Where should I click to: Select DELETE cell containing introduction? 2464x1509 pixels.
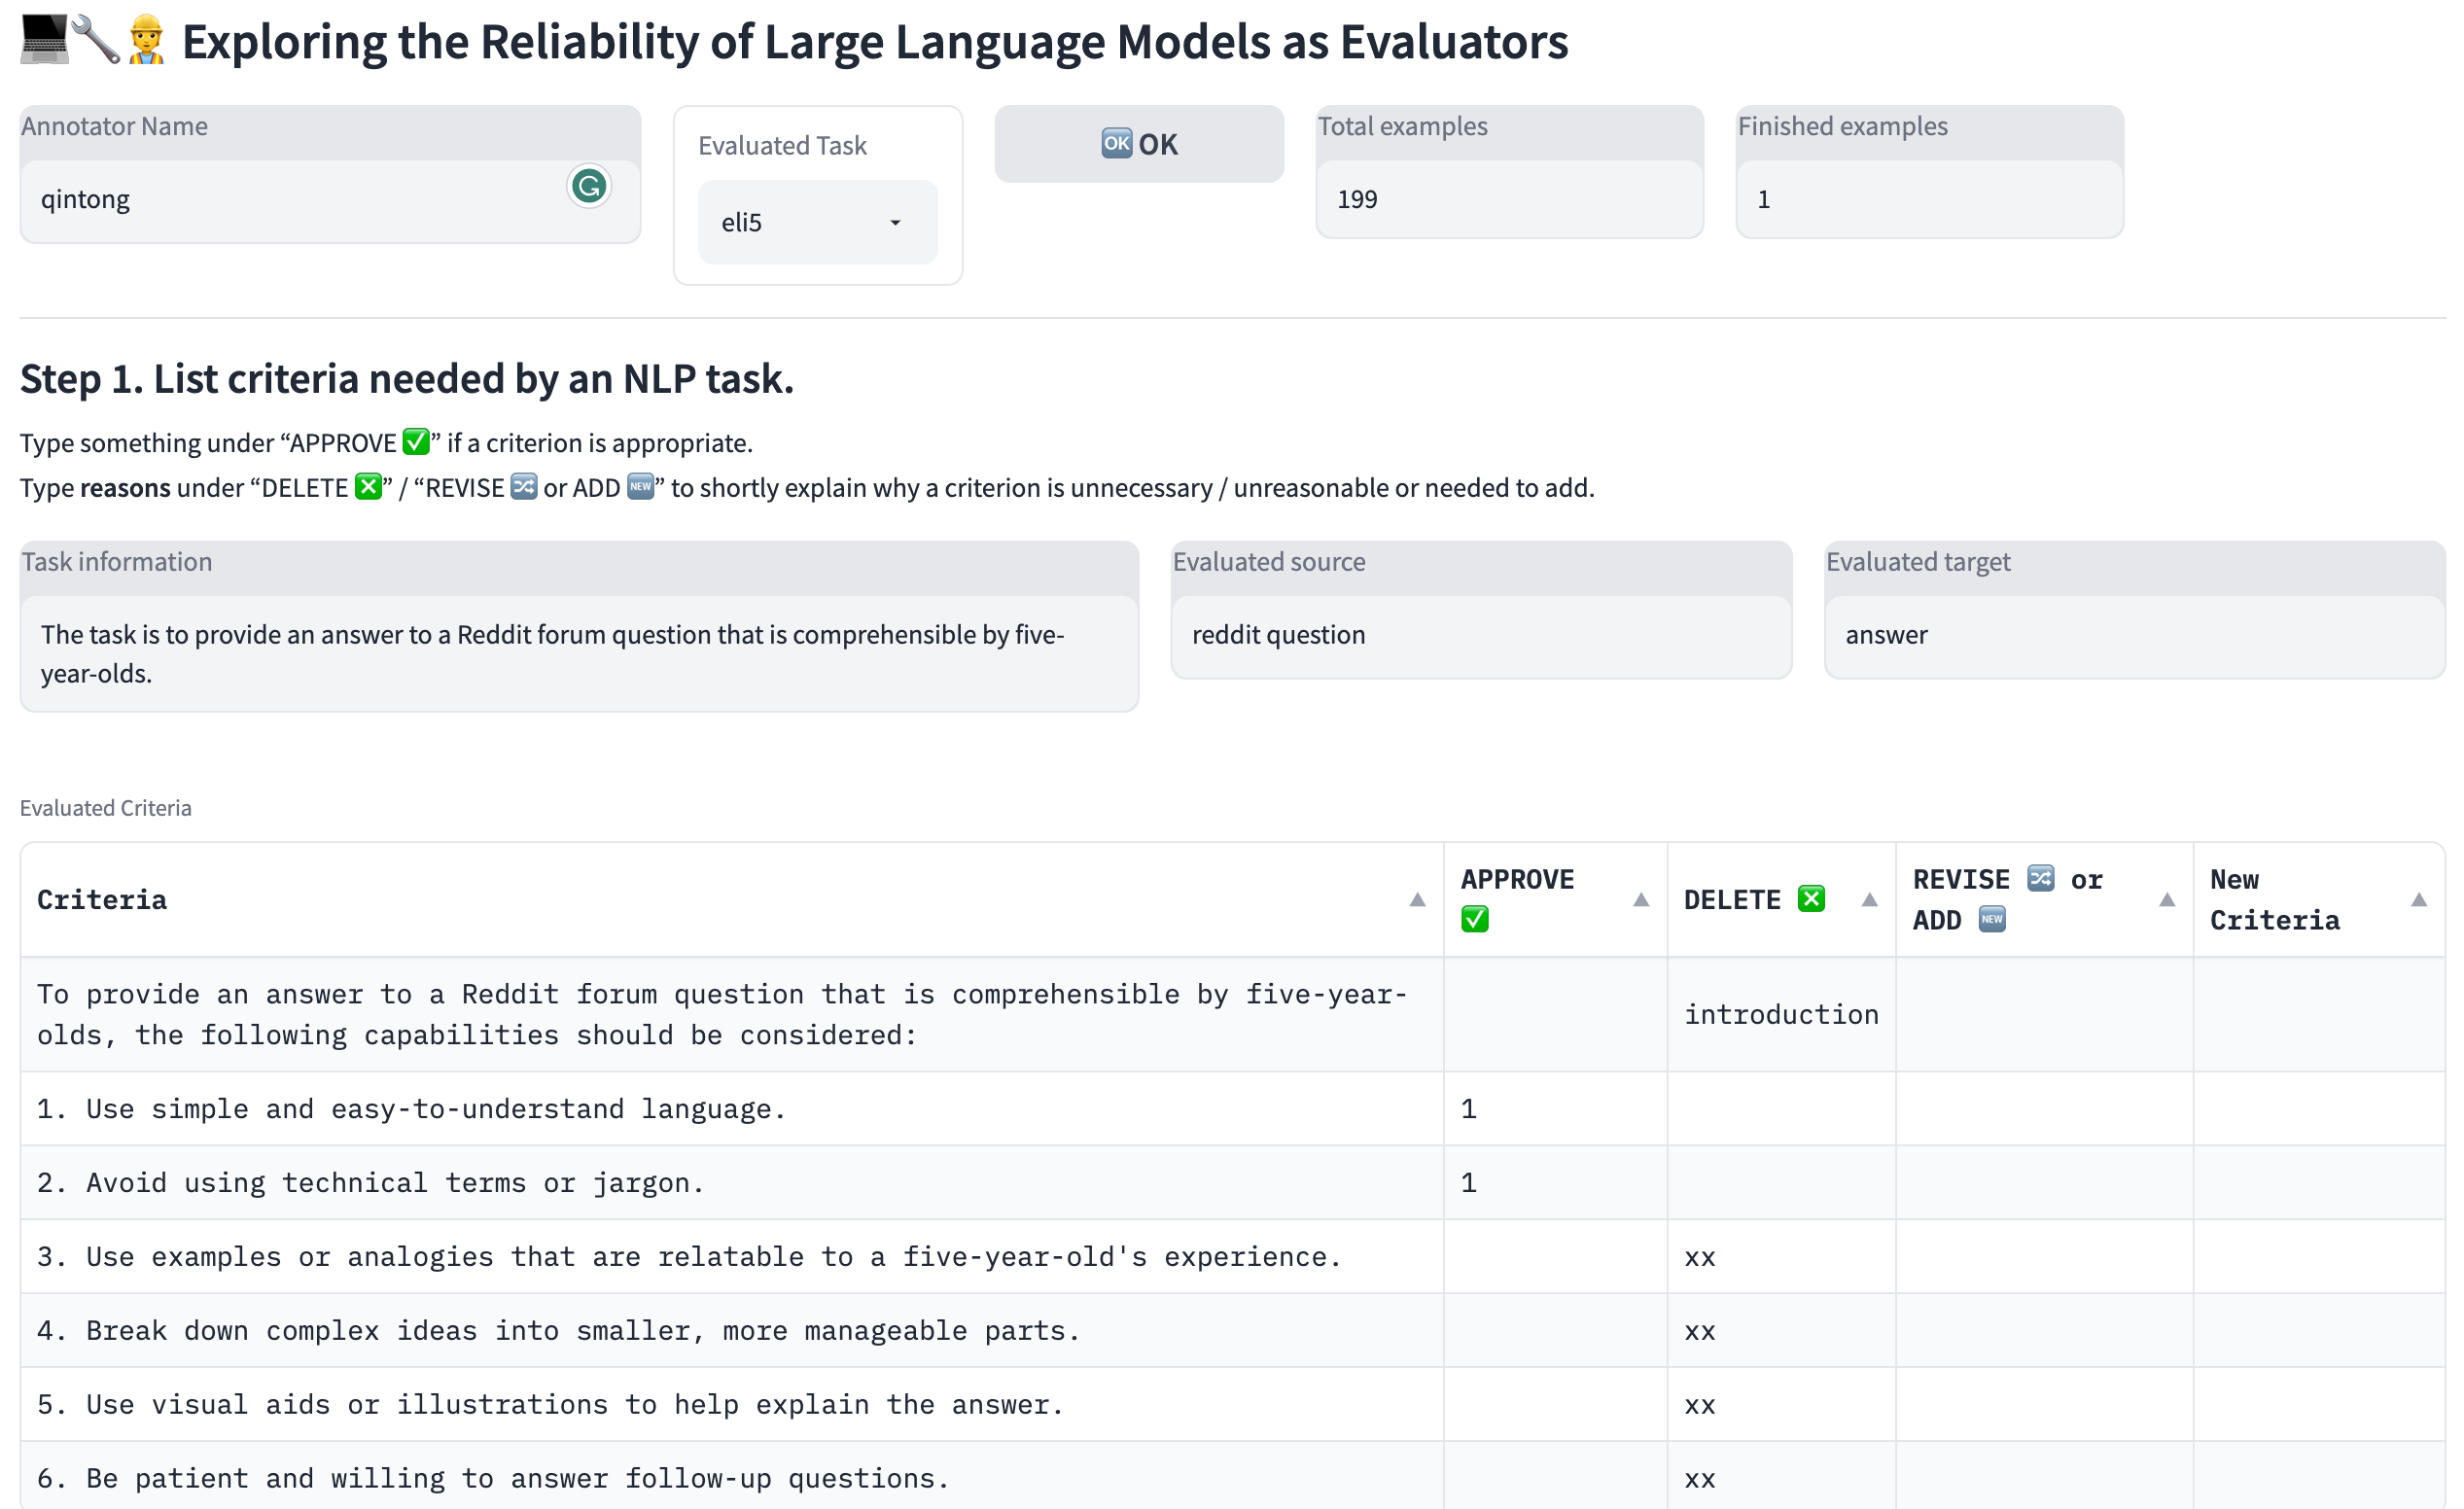pyautogui.click(x=1780, y=1015)
